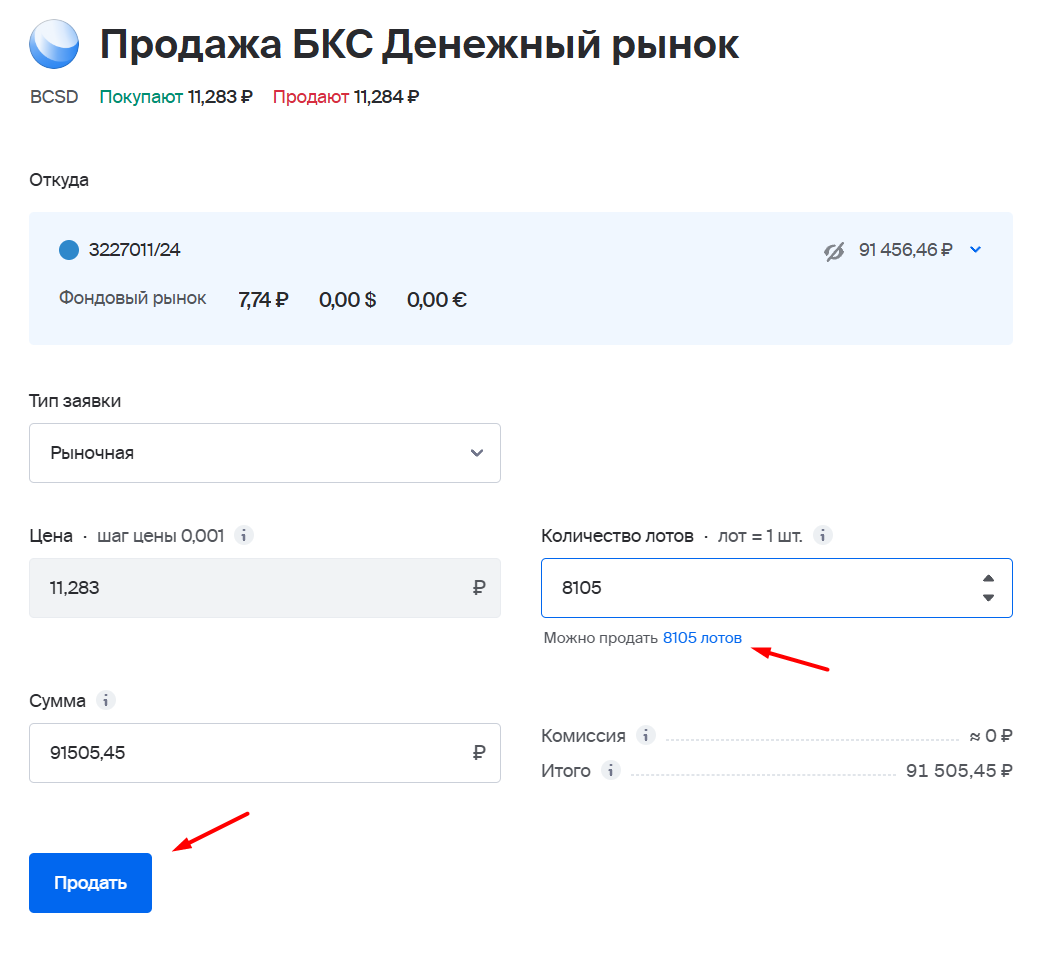Click the 0,00 $ dollar balance
Screen dimensions: 1046x955
348,300
